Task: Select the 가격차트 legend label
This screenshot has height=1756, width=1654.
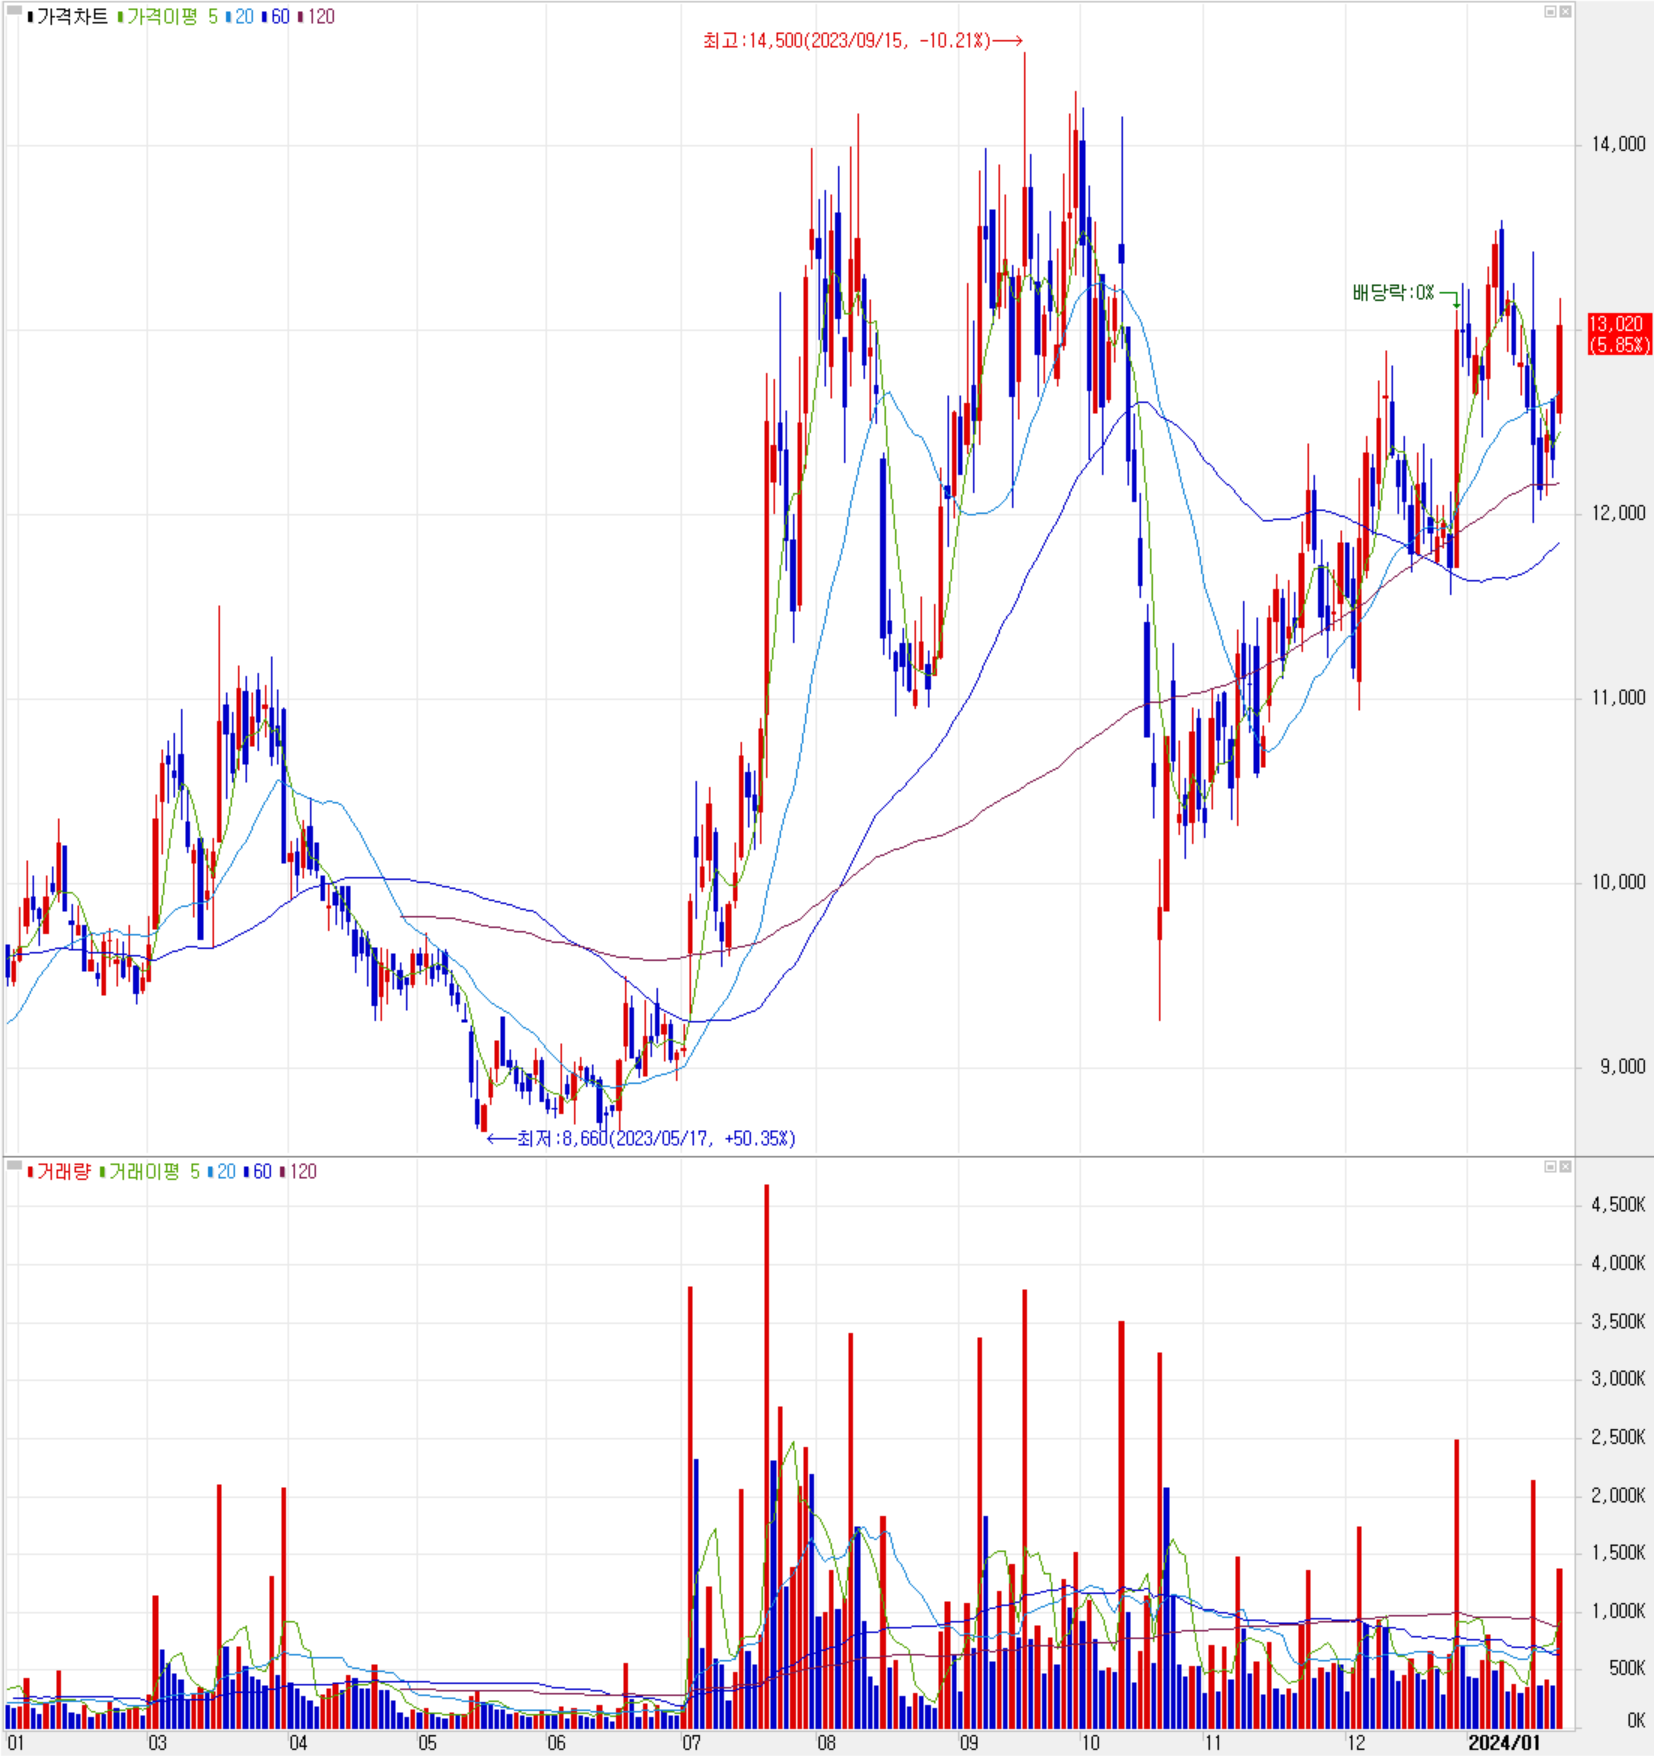Action: coord(72,17)
